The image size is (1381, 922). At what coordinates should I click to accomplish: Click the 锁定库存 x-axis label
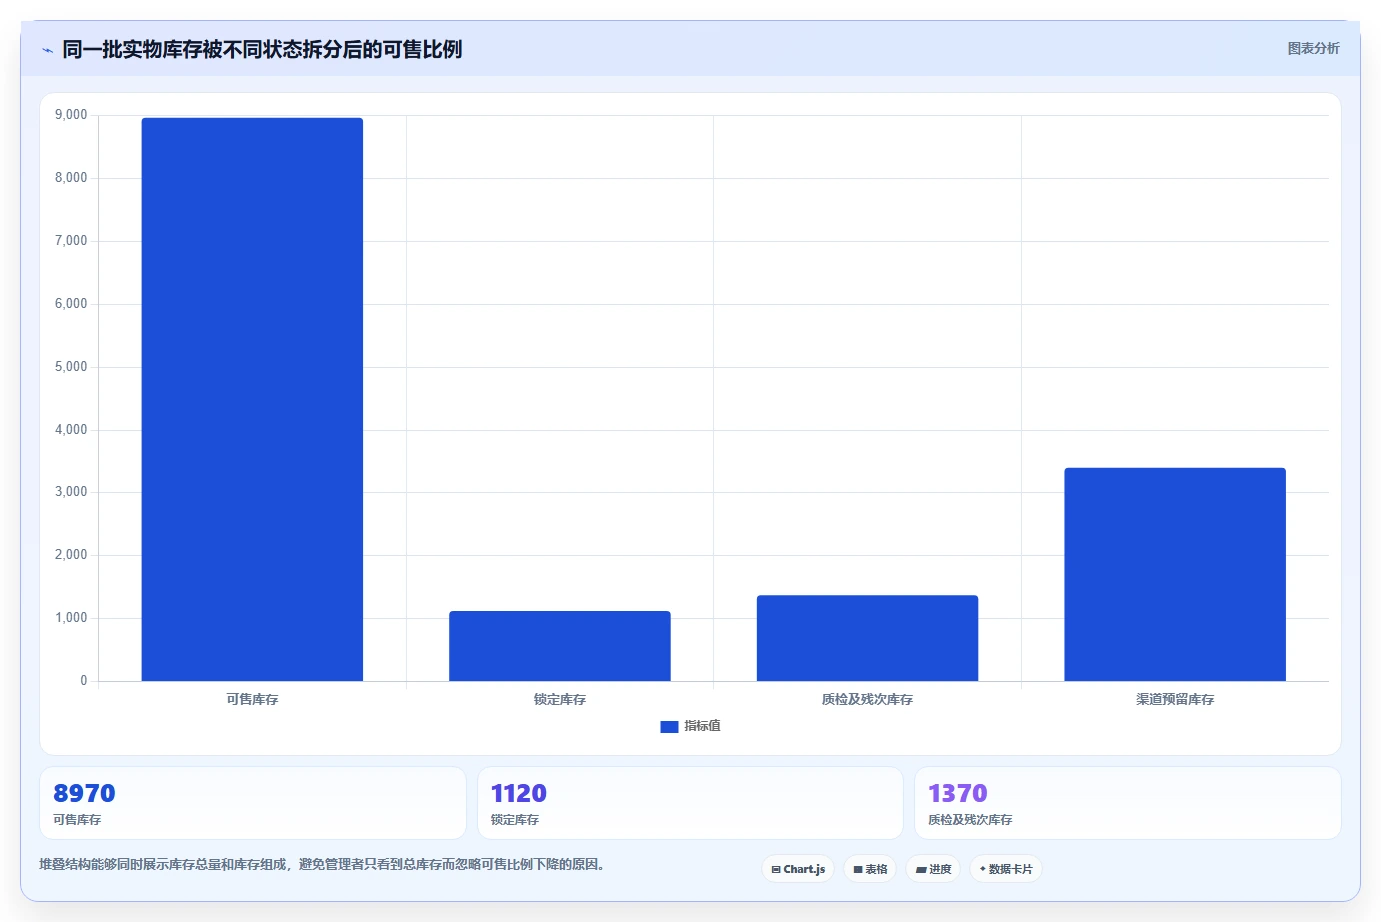560,700
